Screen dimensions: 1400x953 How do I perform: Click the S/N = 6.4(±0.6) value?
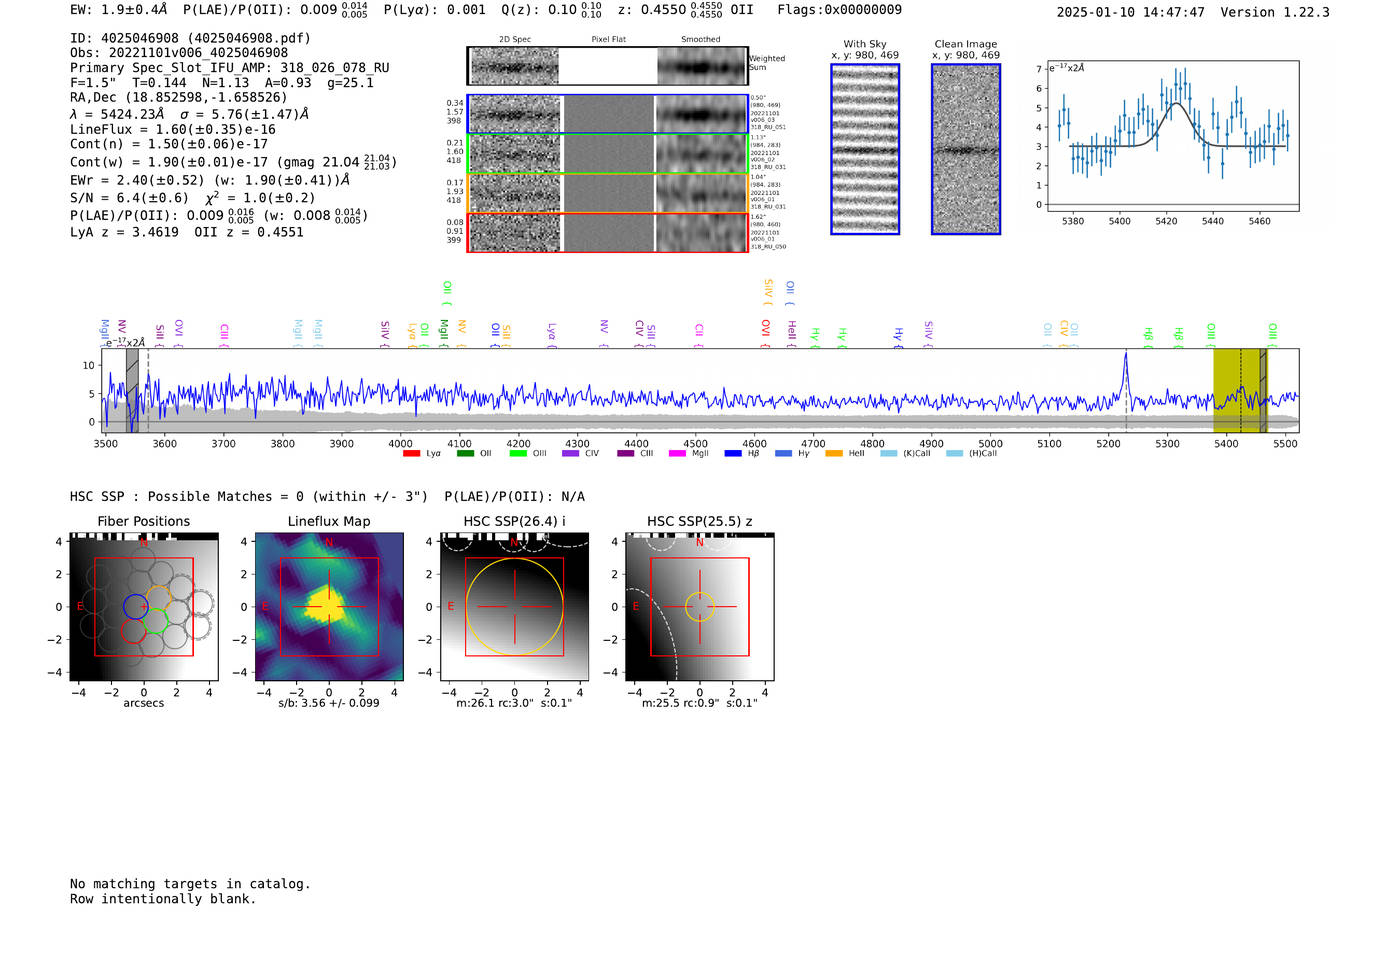tap(129, 198)
